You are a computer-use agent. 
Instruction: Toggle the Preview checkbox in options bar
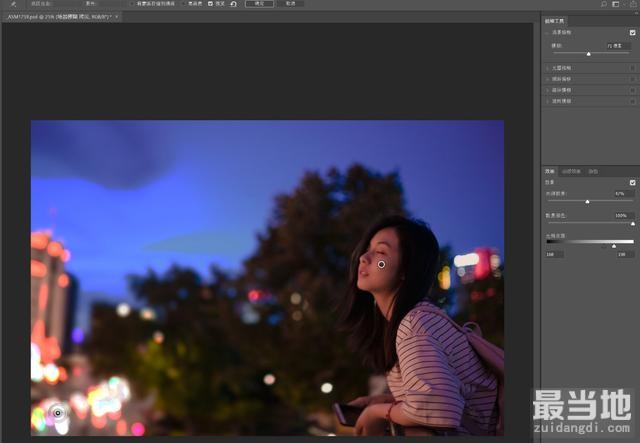pos(210,4)
